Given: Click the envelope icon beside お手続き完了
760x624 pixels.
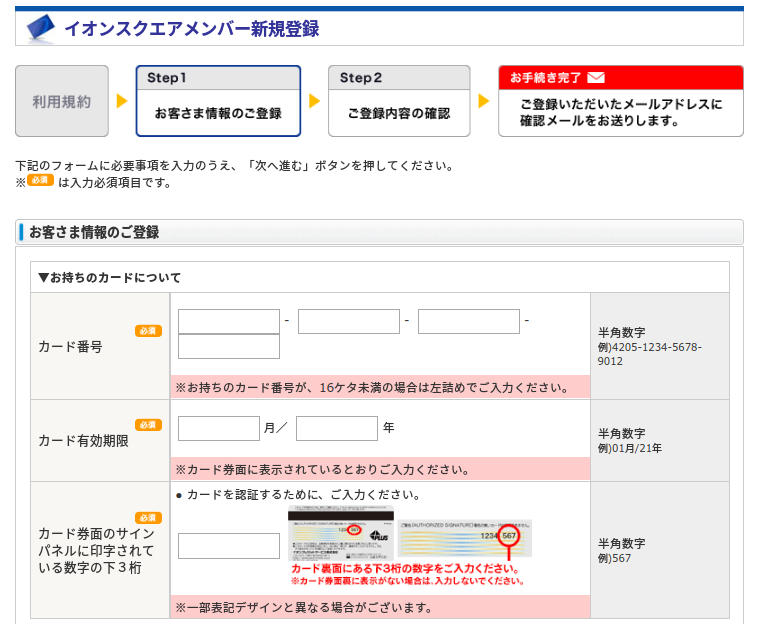Looking at the screenshot, I should tap(596, 78).
